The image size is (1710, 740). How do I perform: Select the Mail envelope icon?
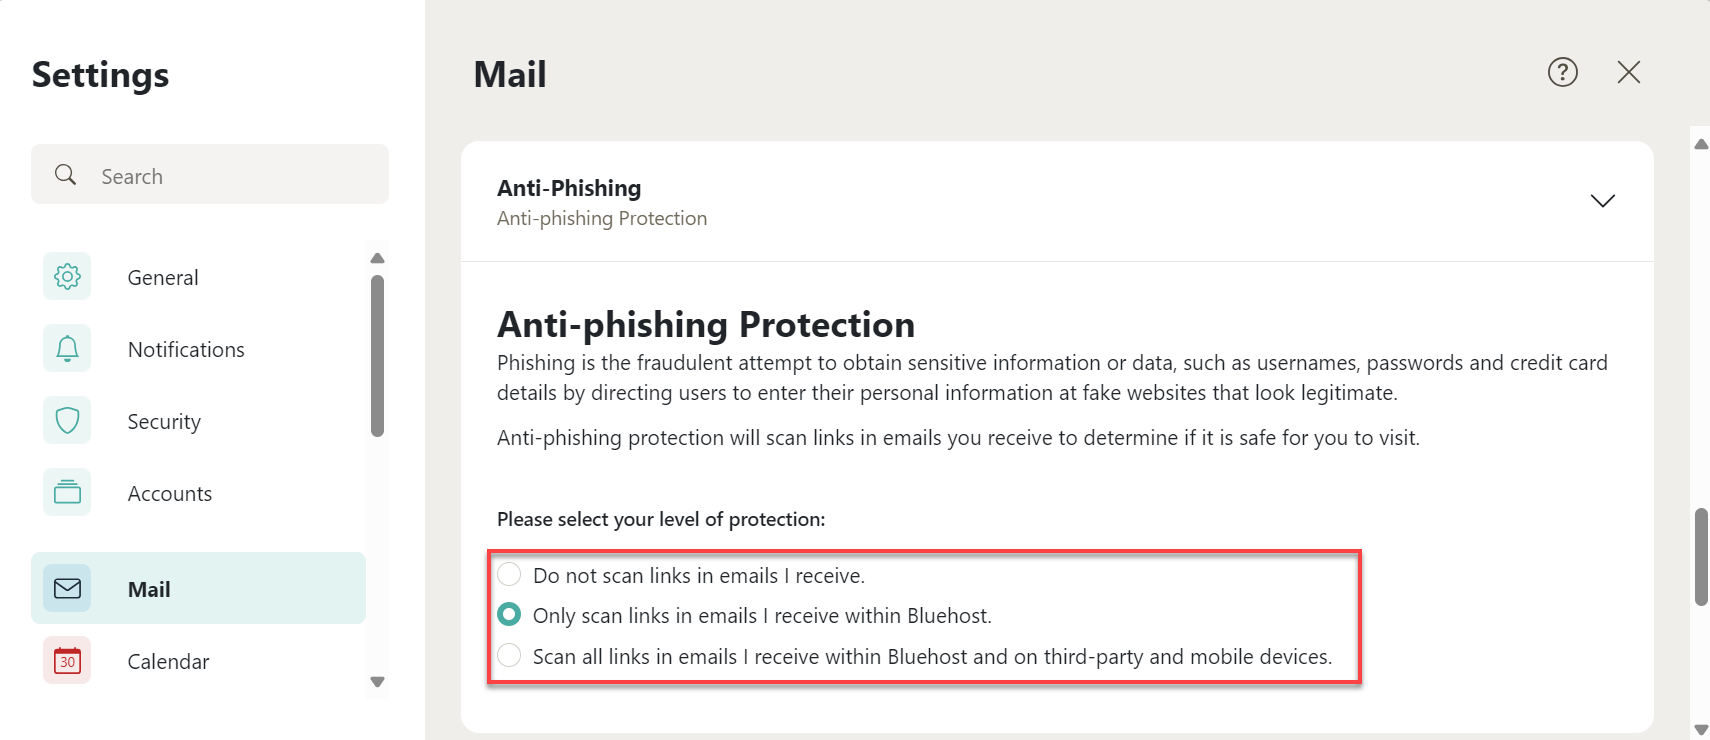66,588
